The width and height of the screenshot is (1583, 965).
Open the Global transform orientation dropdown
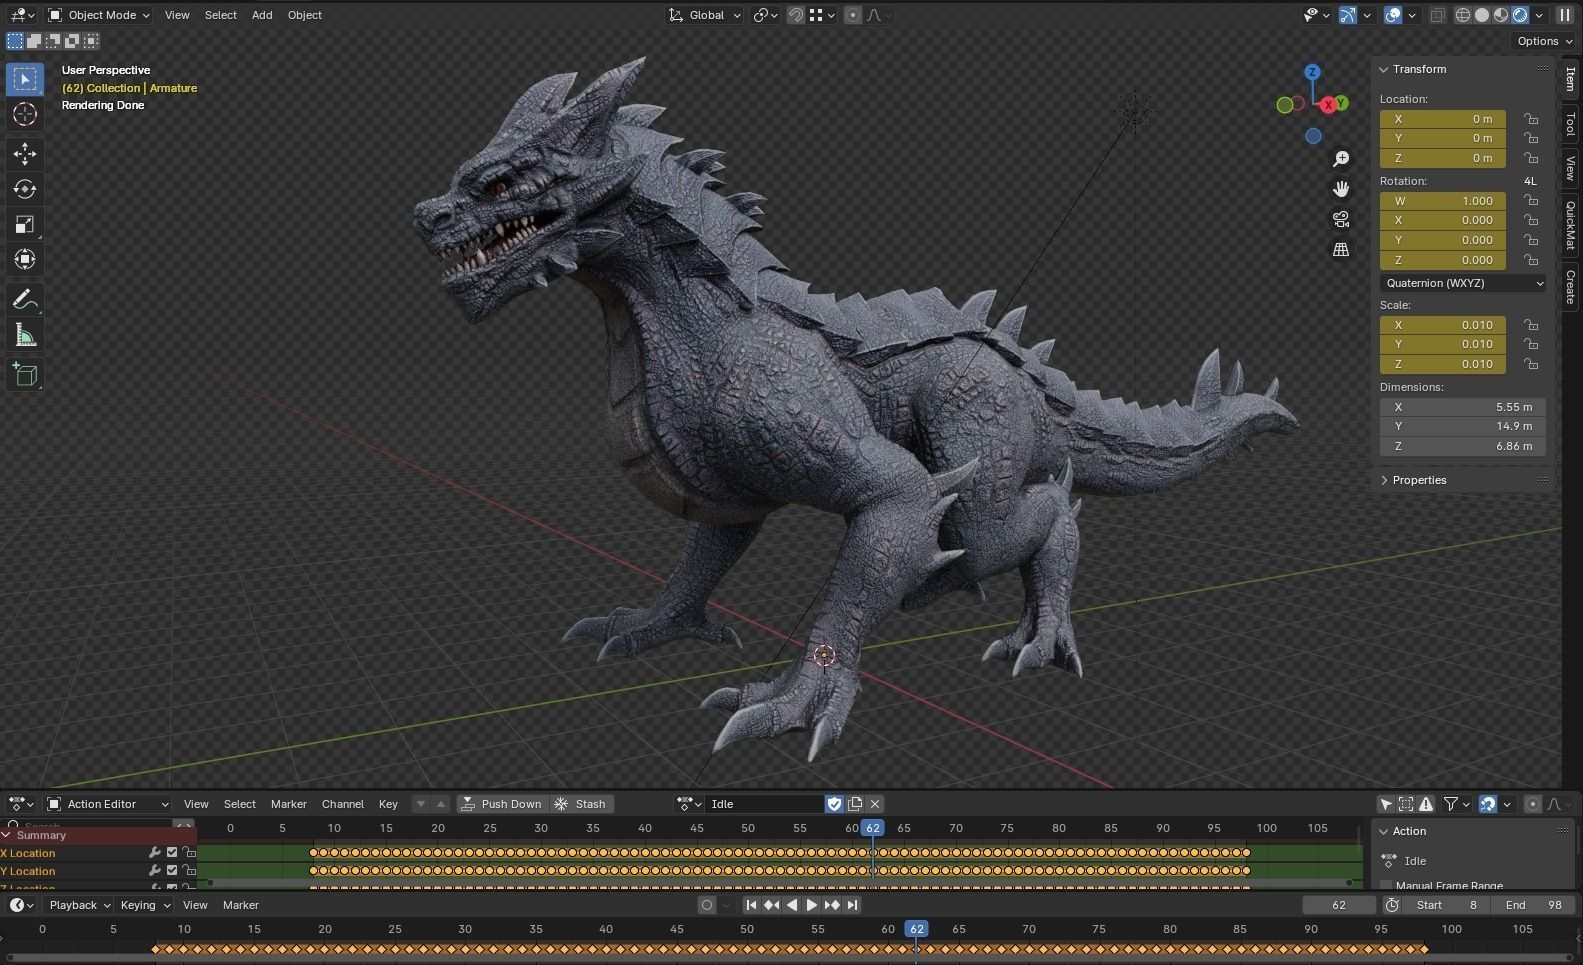click(704, 15)
